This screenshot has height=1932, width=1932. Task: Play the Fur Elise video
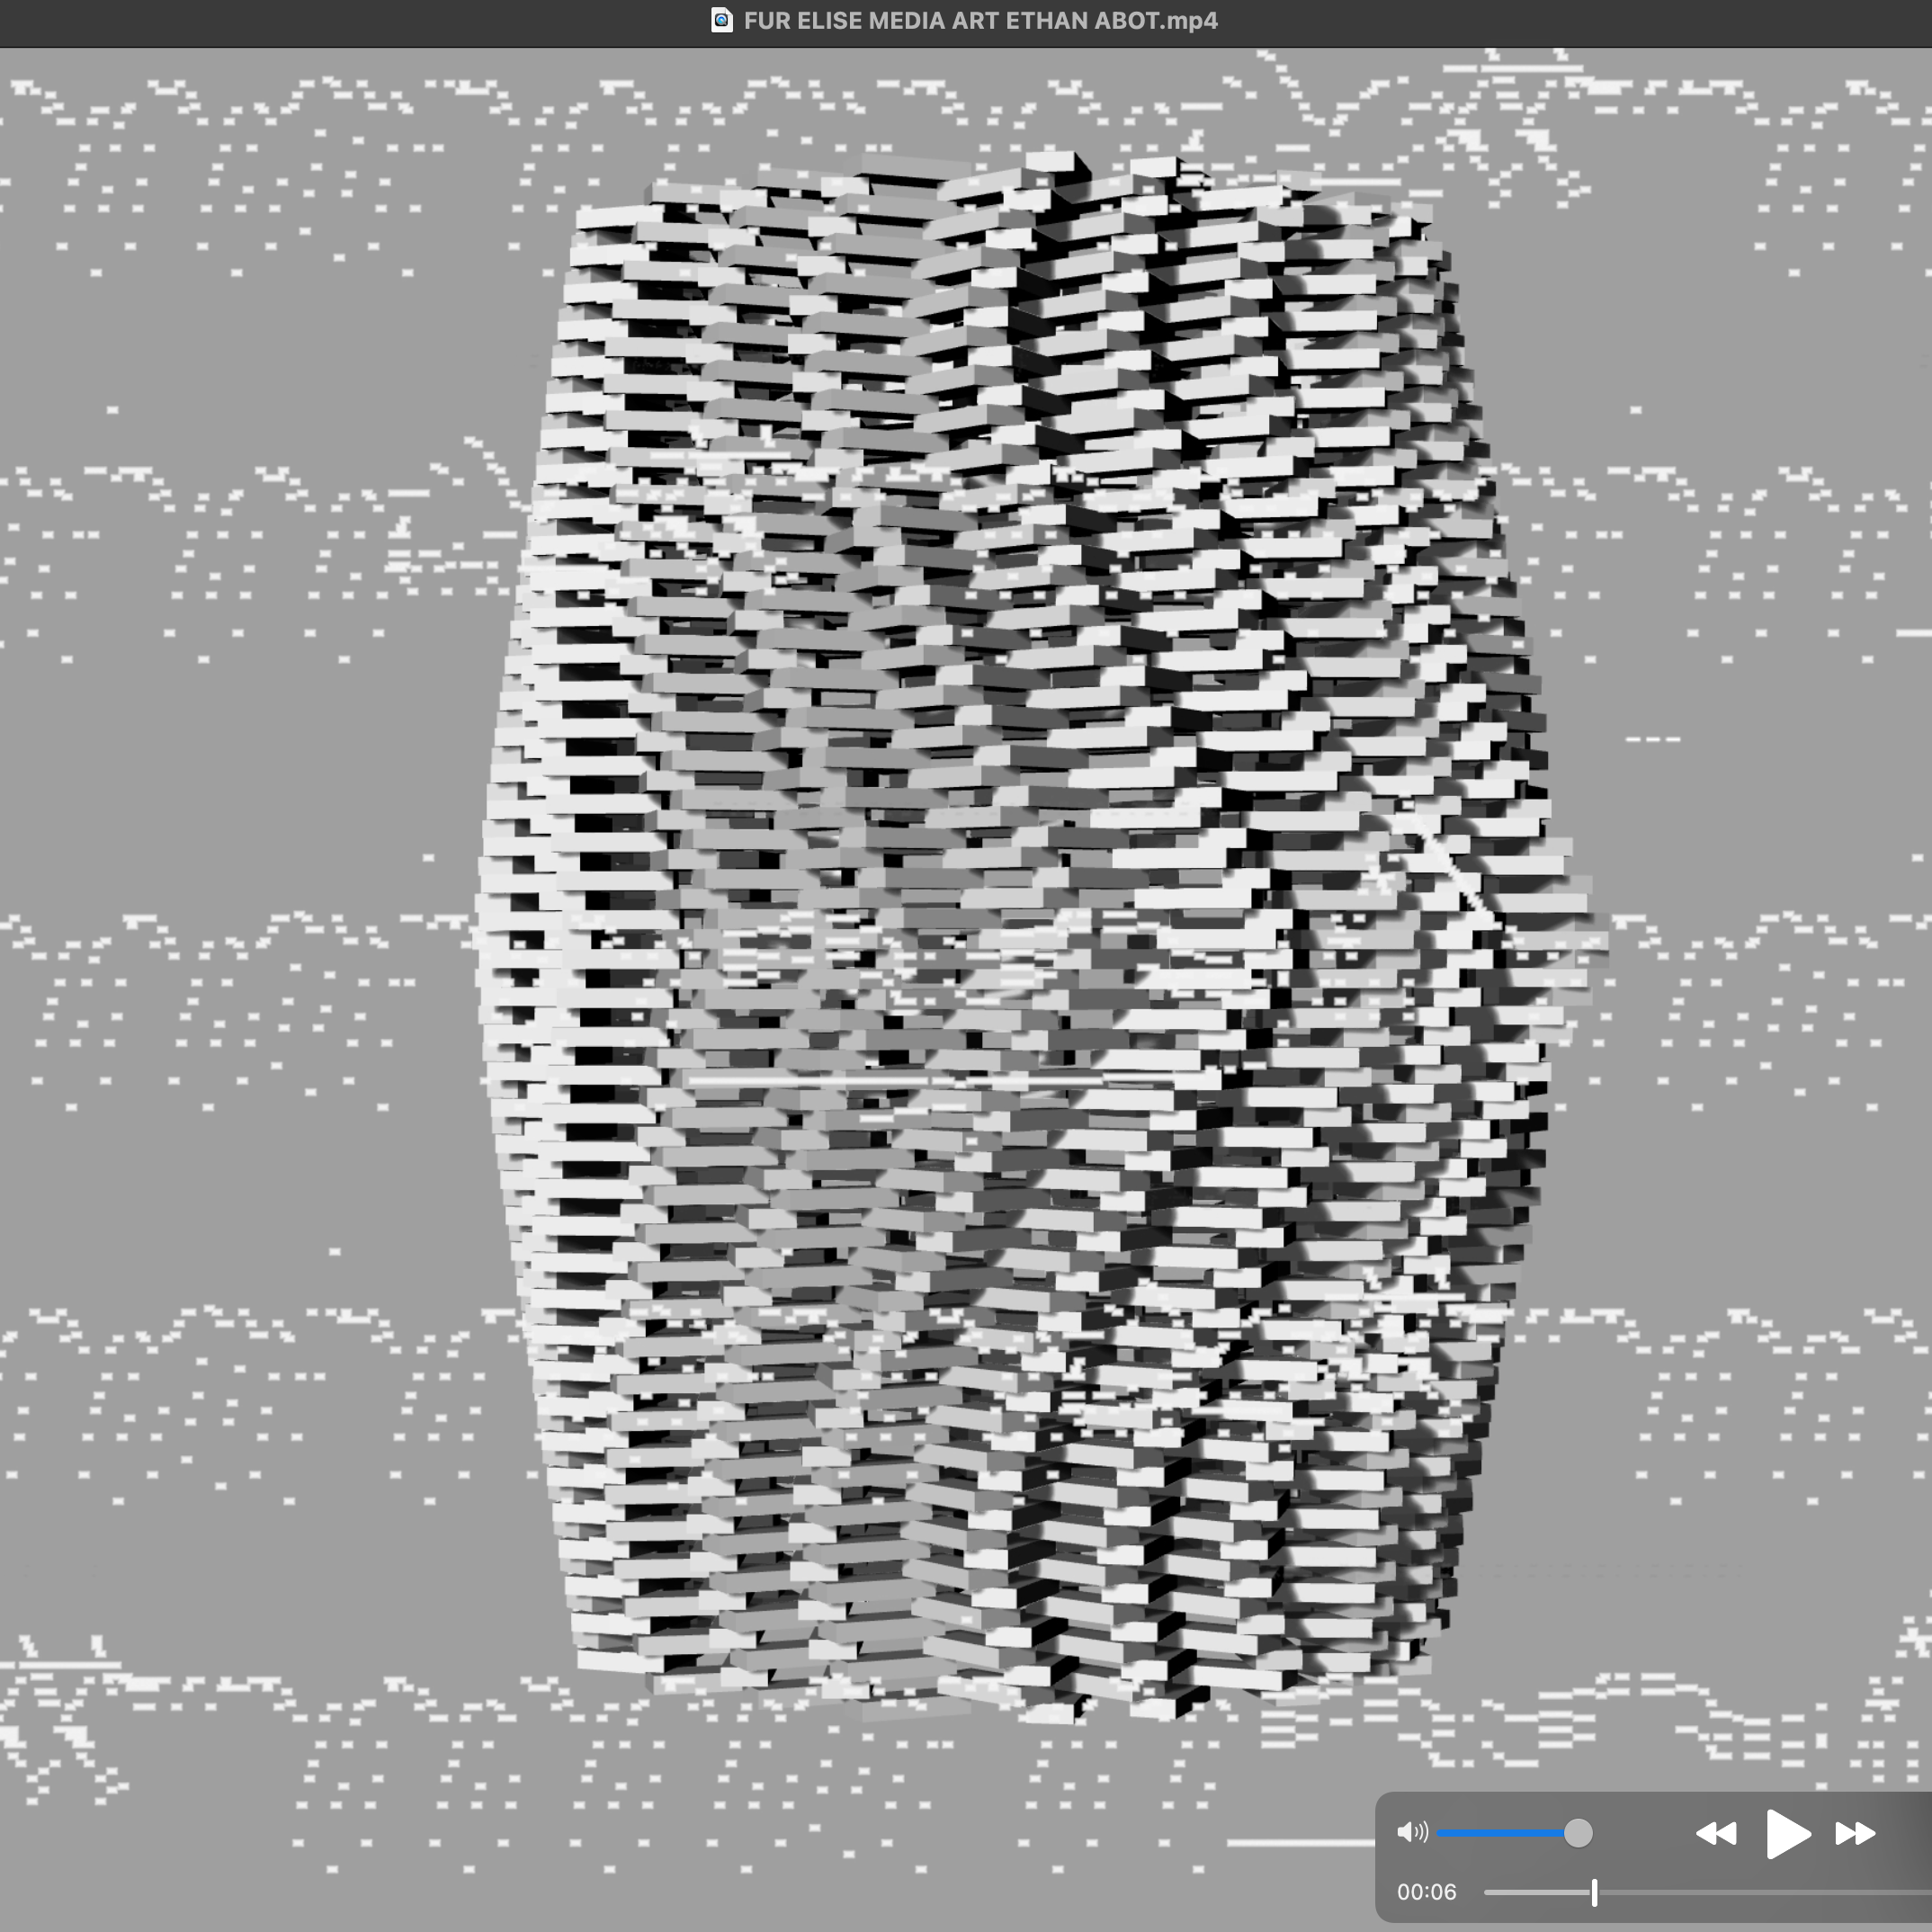tap(1788, 1833)
